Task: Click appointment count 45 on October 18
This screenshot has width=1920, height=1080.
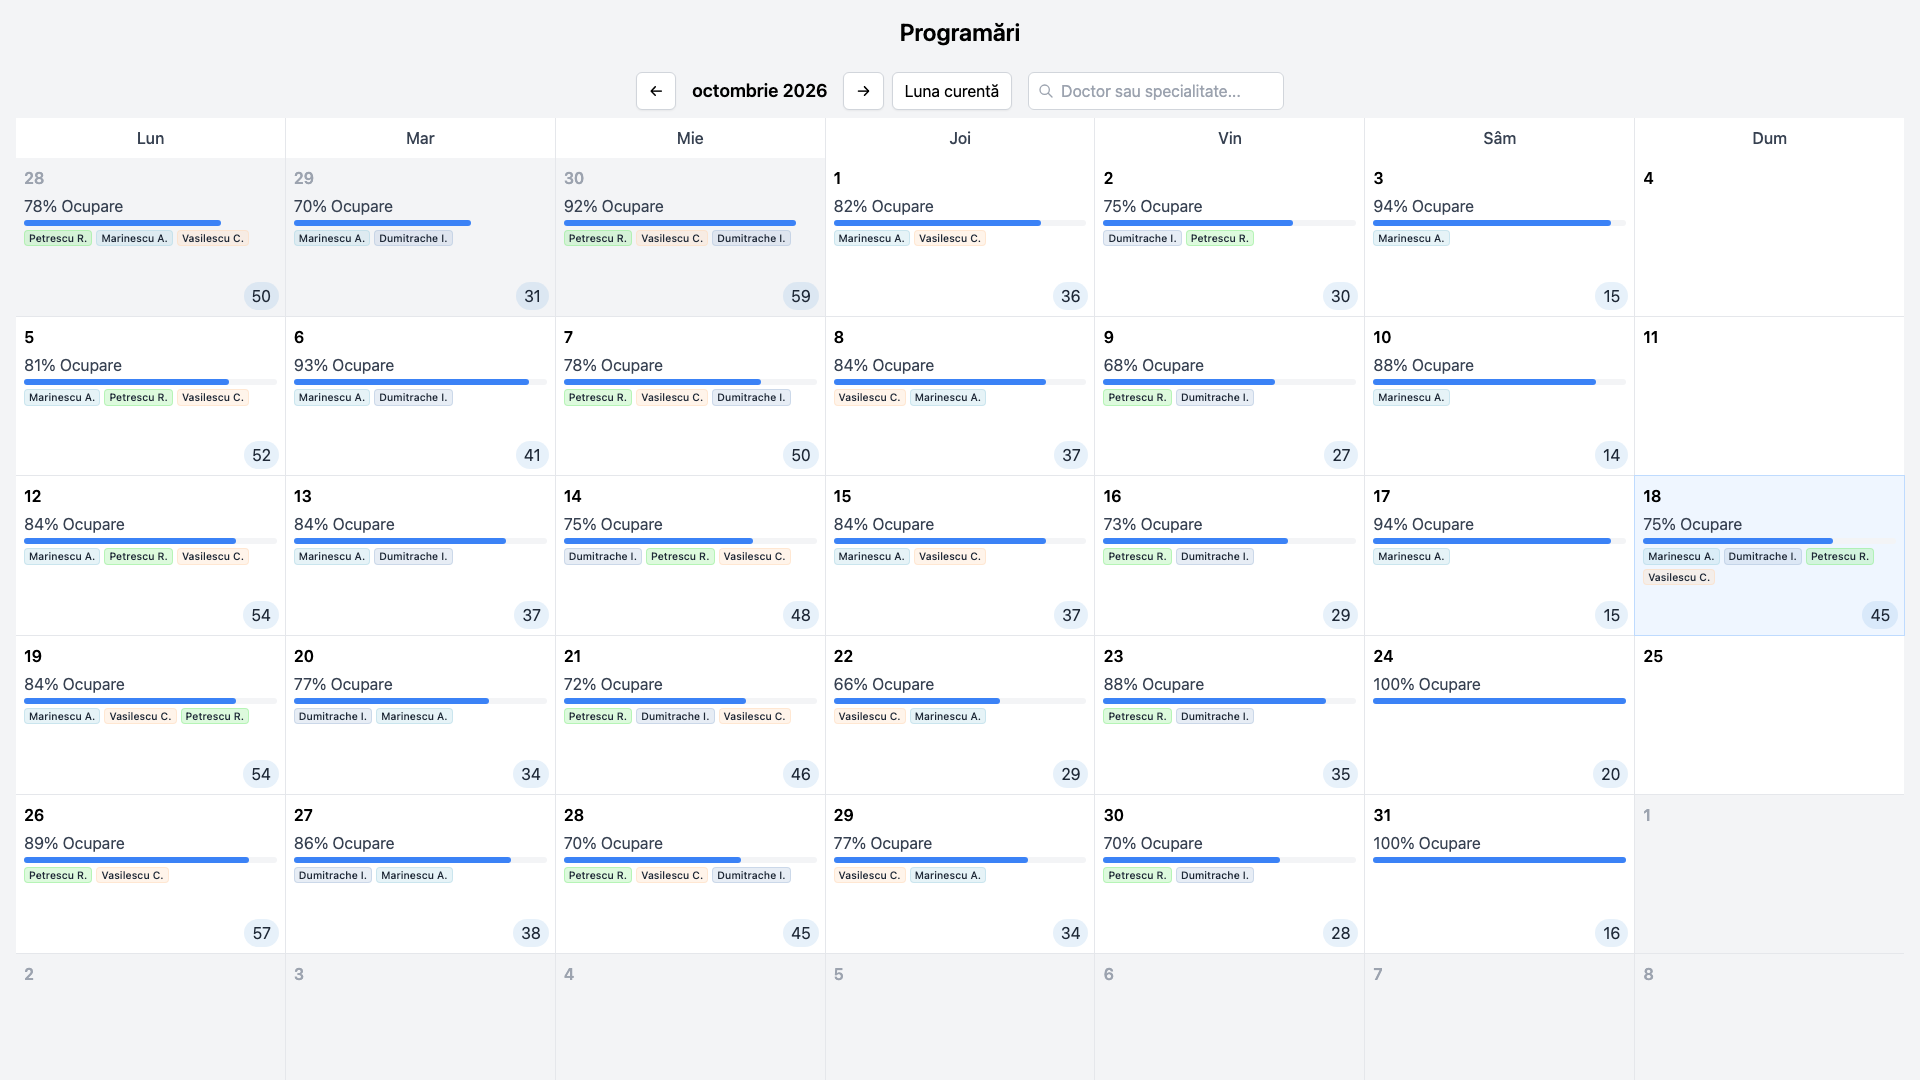Action: pos(1880,615)
